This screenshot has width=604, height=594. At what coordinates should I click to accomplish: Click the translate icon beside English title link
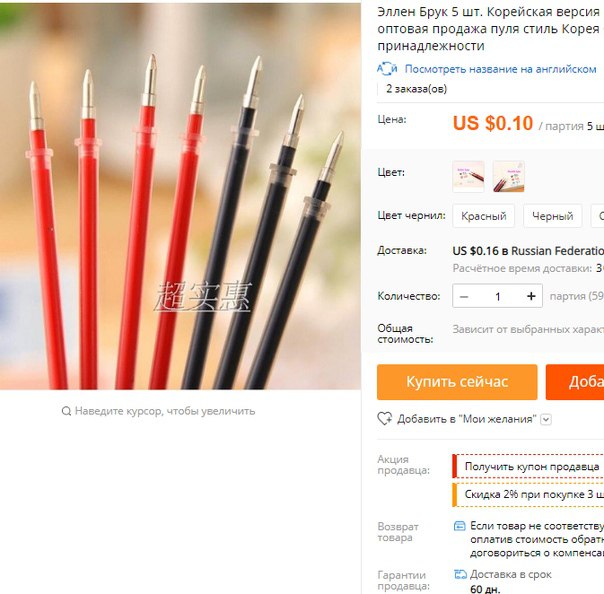tap(387, 69)
